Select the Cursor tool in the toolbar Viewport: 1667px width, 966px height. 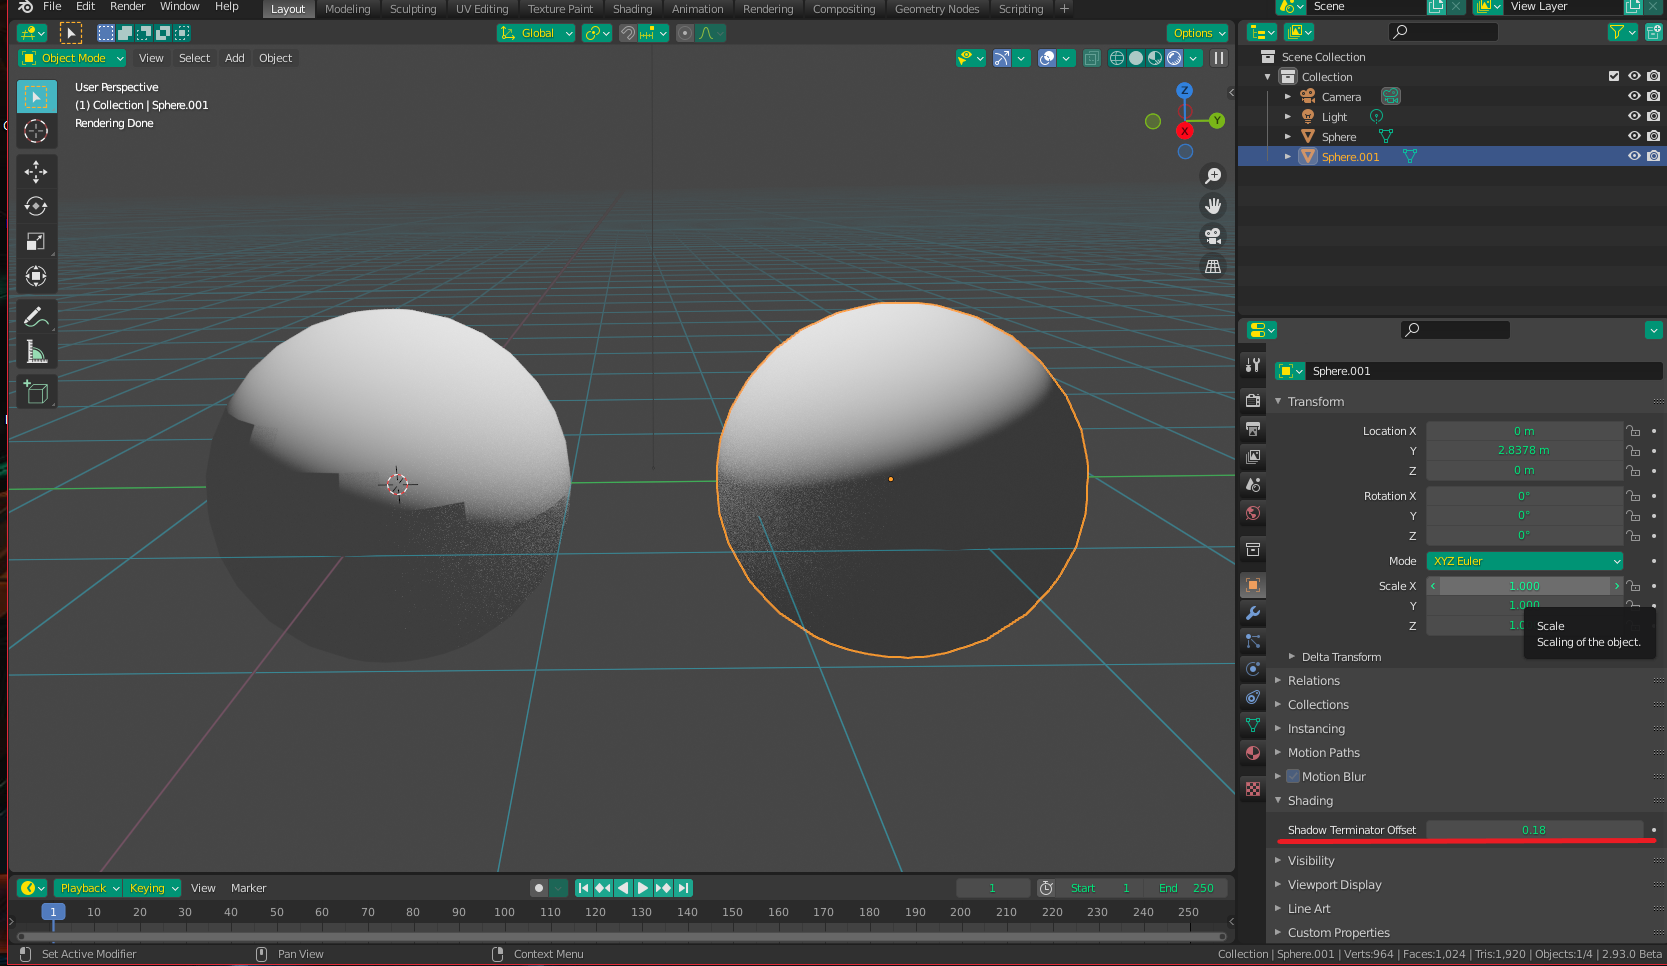coord(36,131)
